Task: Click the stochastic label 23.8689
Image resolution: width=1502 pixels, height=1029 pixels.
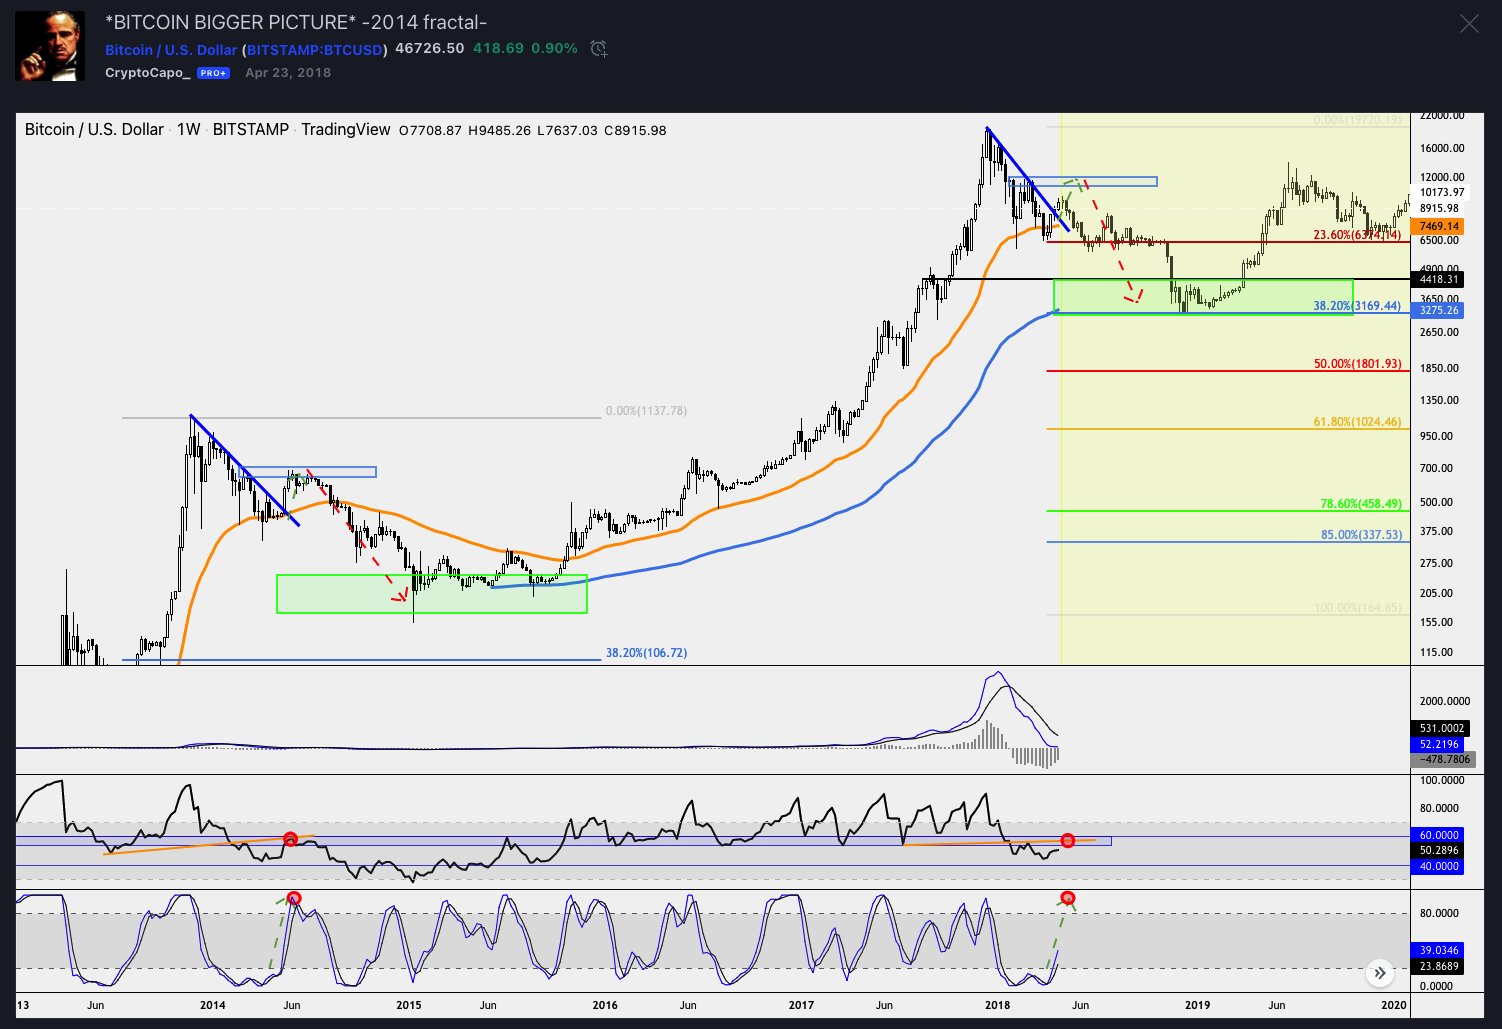Action: tap(1438, 966)
